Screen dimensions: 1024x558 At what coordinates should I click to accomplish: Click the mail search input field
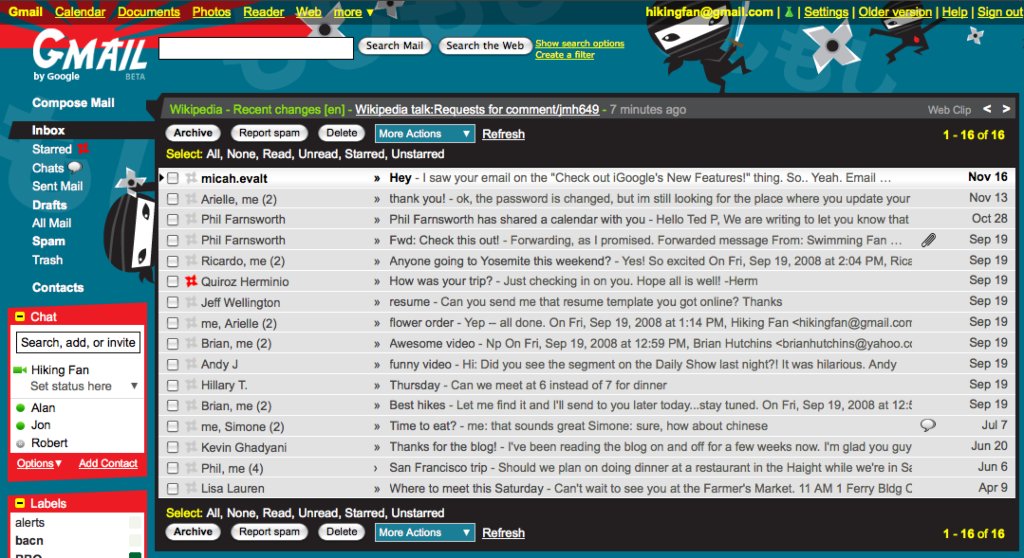(x=256, y=48)
